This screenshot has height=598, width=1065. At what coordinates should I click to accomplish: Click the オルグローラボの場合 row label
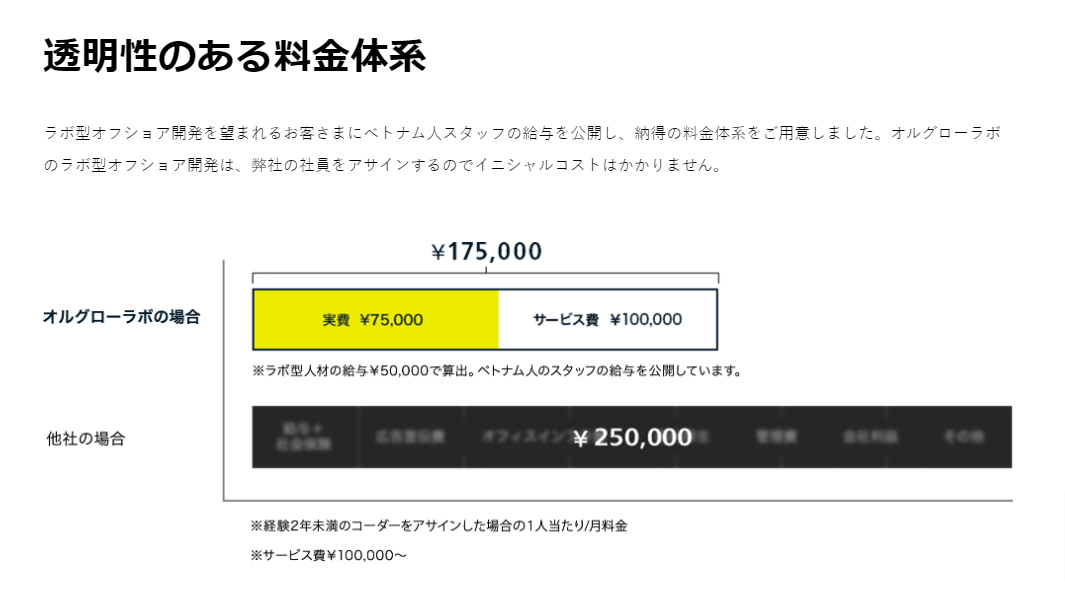121,317
